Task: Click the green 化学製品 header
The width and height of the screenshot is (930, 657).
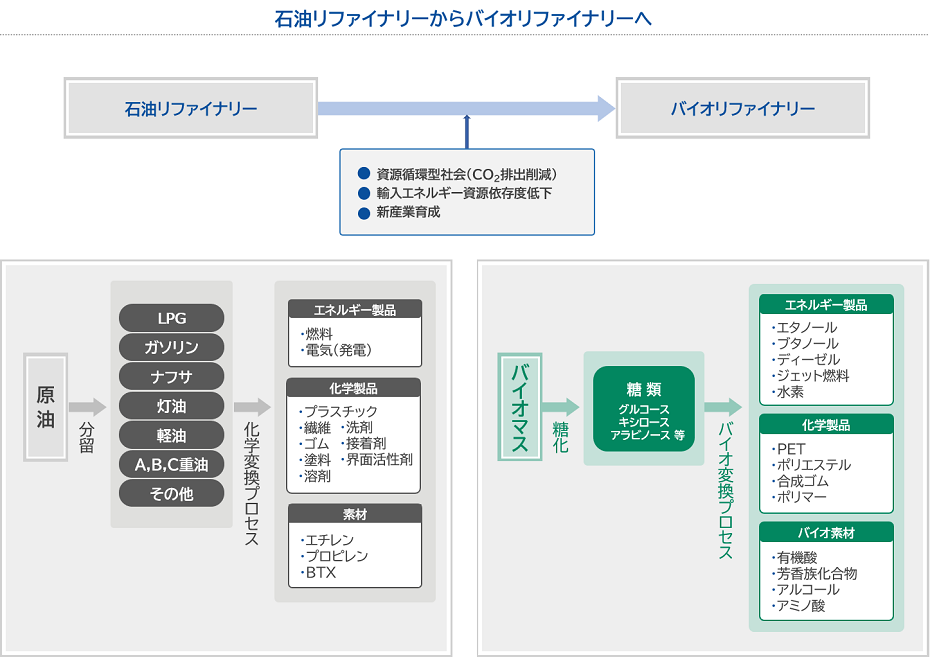Action: (x=826, y=425)
